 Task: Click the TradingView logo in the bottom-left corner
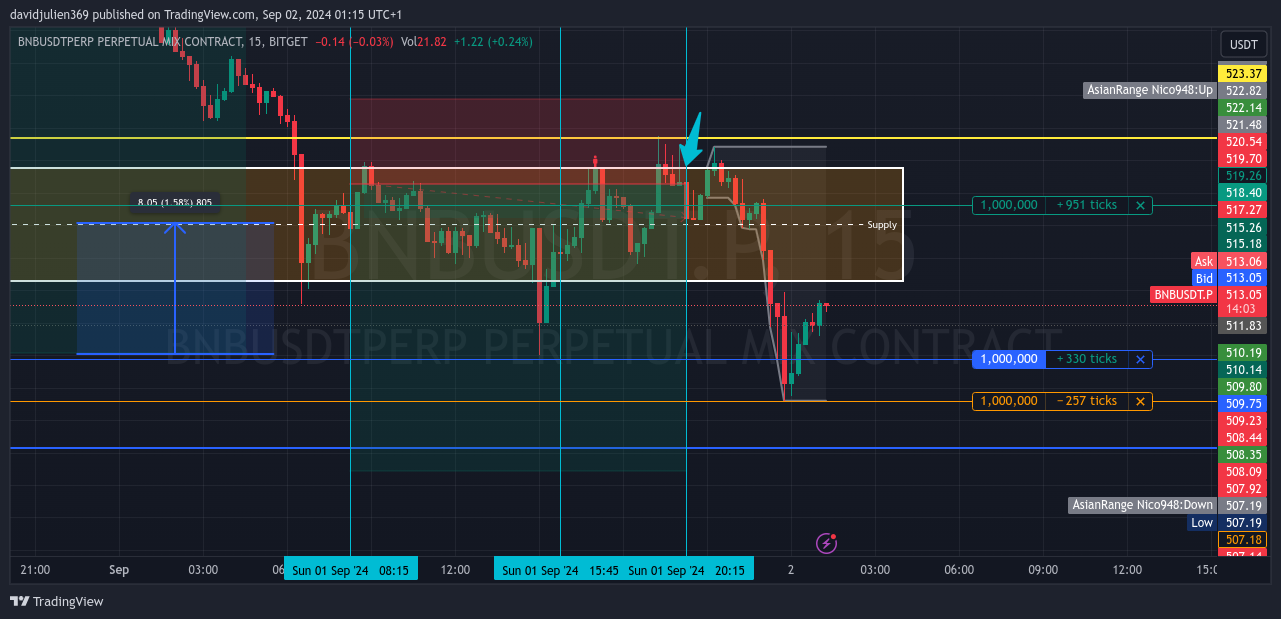click(57, 601)
